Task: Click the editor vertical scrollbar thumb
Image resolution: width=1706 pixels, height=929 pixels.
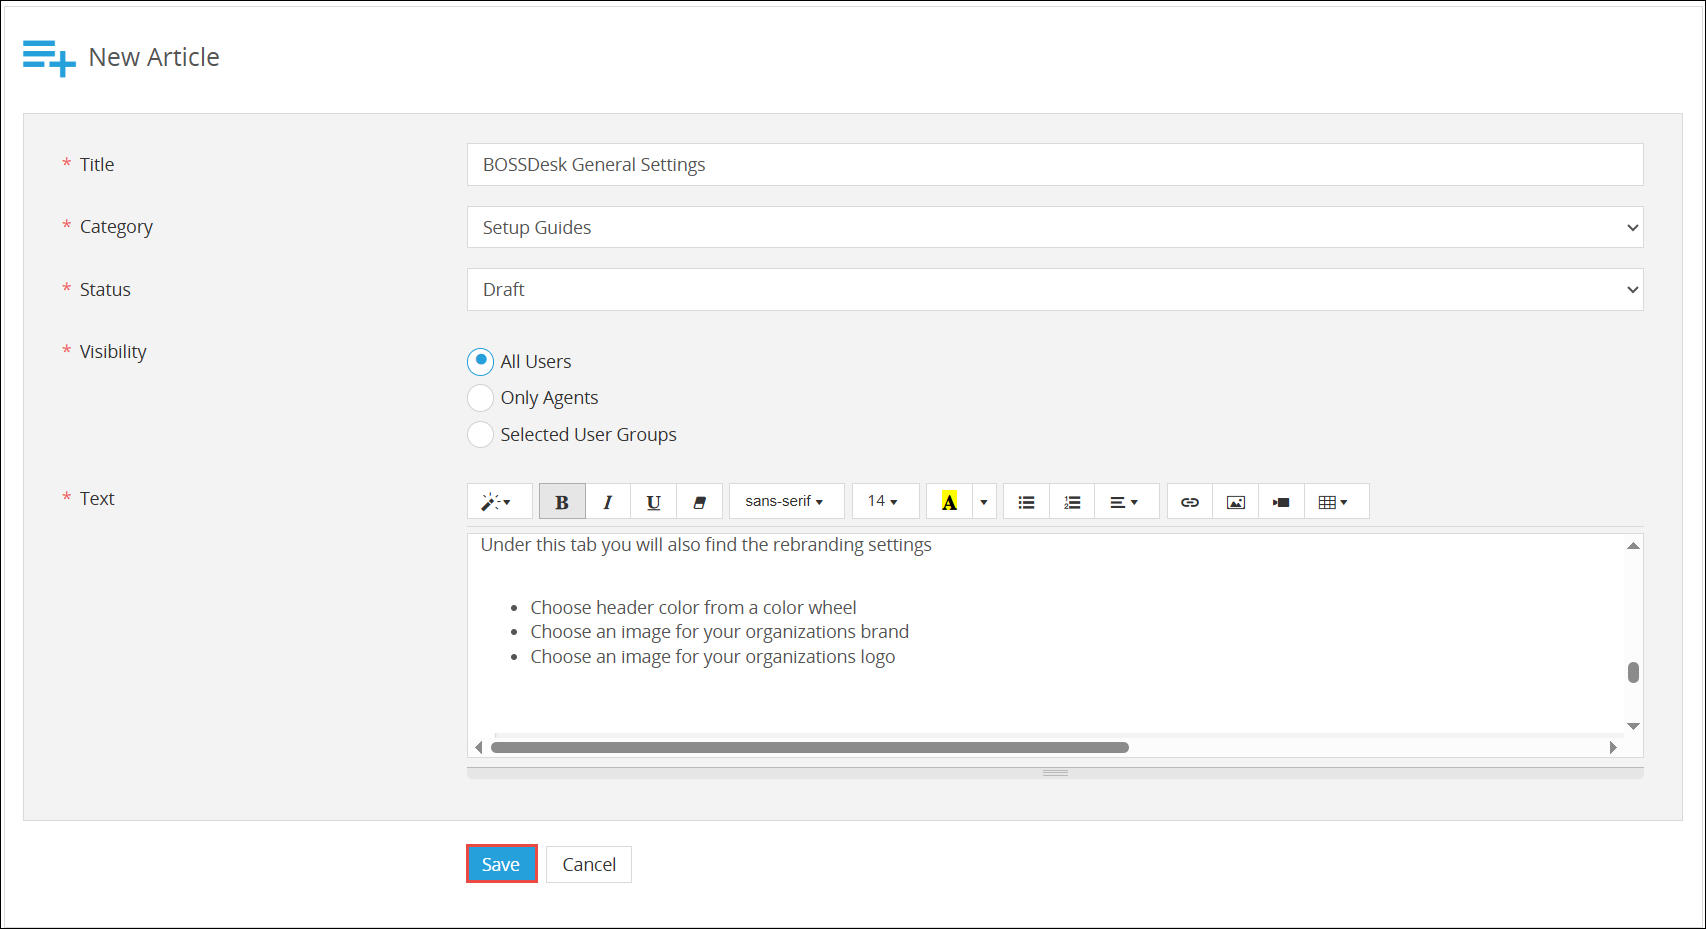Action: point(1633,673)
